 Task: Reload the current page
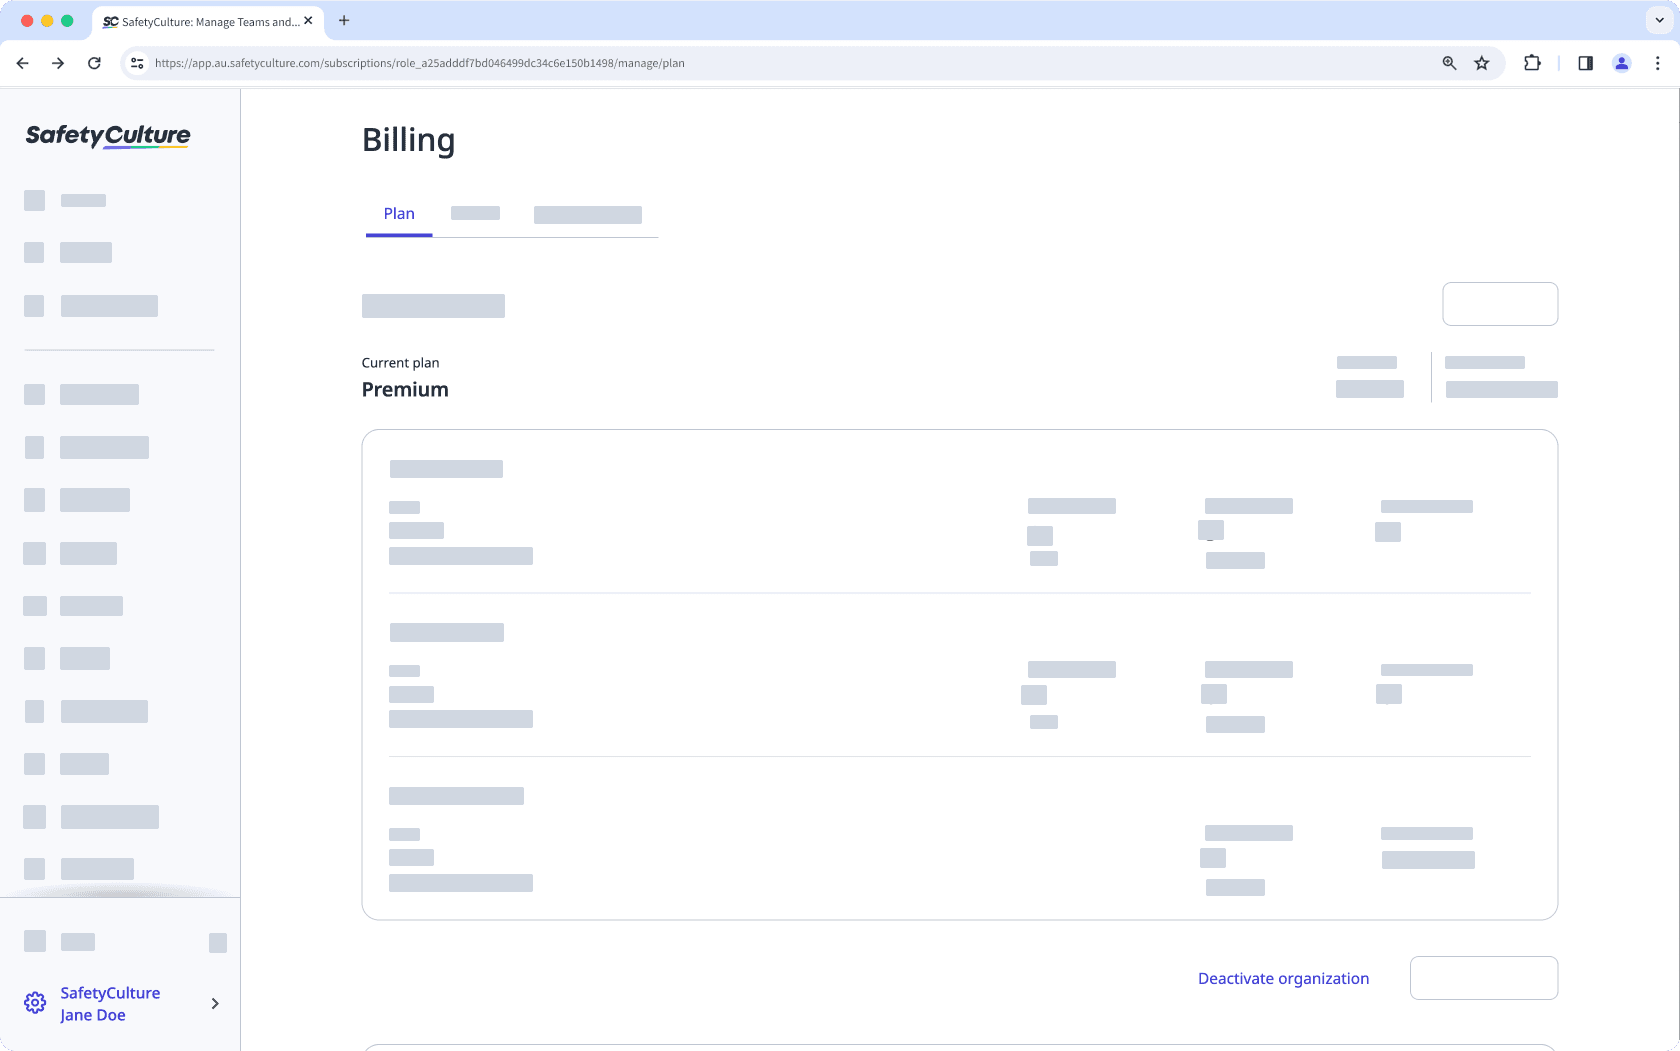point(94,62)
